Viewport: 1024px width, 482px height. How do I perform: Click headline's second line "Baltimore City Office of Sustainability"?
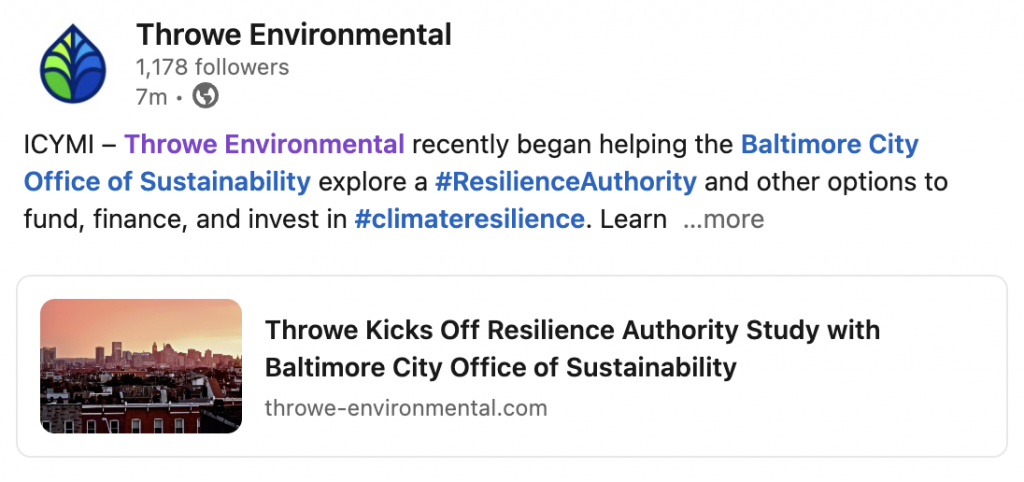pos(500,368)
